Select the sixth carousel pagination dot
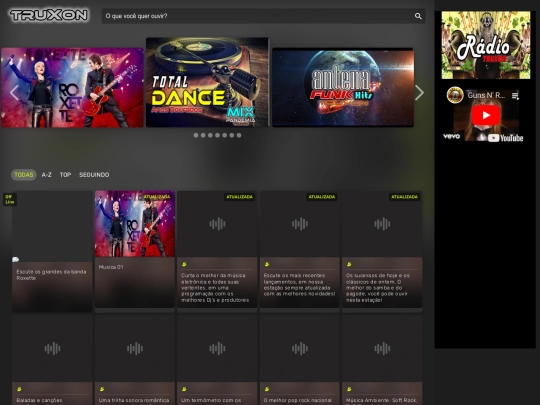 point(232,135)
